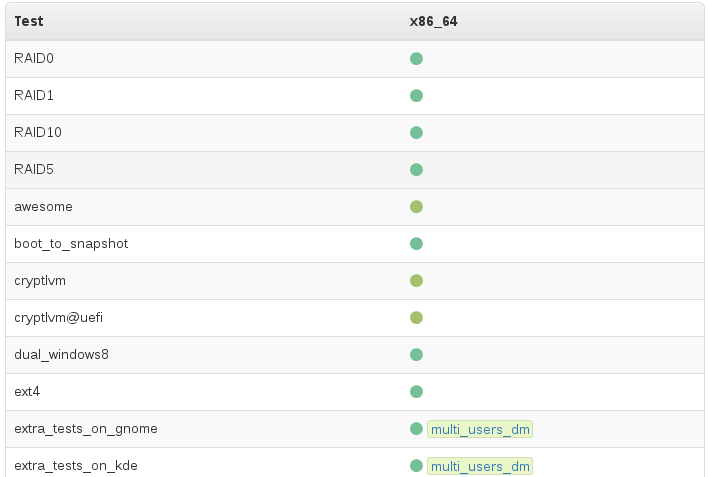
Task: Select the ext4 test name
Action: coord(27,392)
